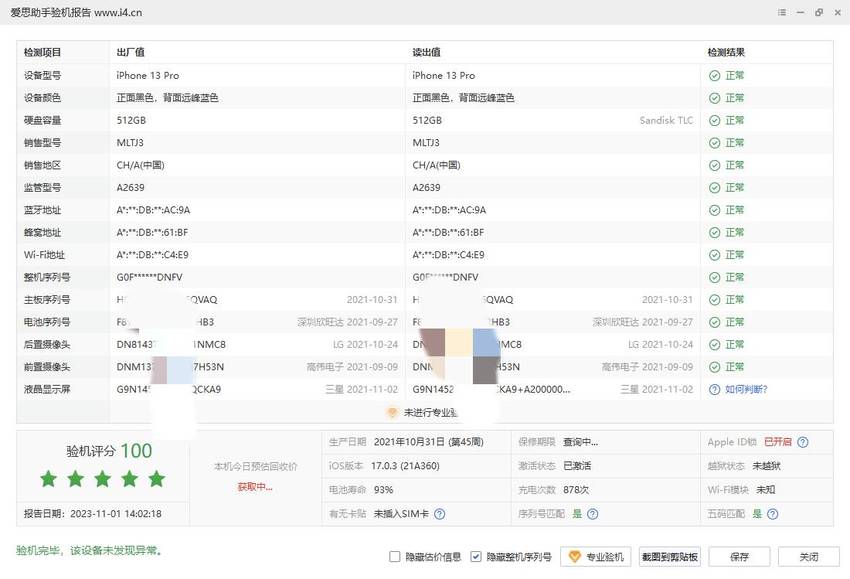Click the question icon in 液晶显示屏 result

pyautogui.click(x=714, y=389)
